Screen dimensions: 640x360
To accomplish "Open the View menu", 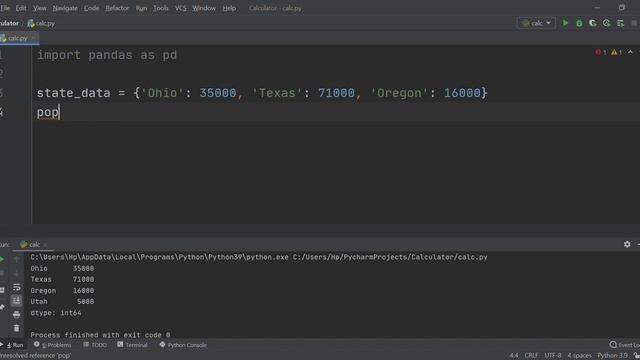I will [x=40, y=8].
